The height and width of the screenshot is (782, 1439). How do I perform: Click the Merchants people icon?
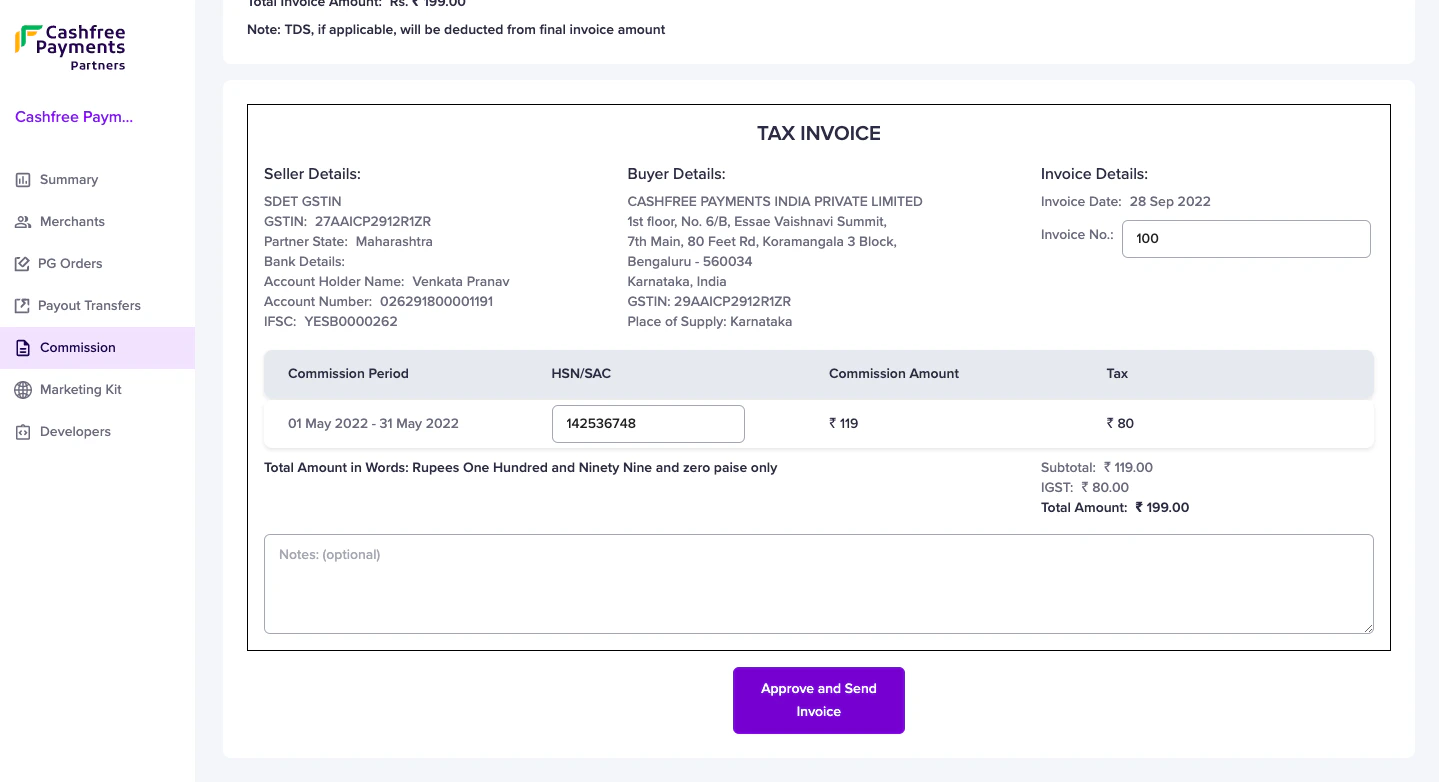23,222
